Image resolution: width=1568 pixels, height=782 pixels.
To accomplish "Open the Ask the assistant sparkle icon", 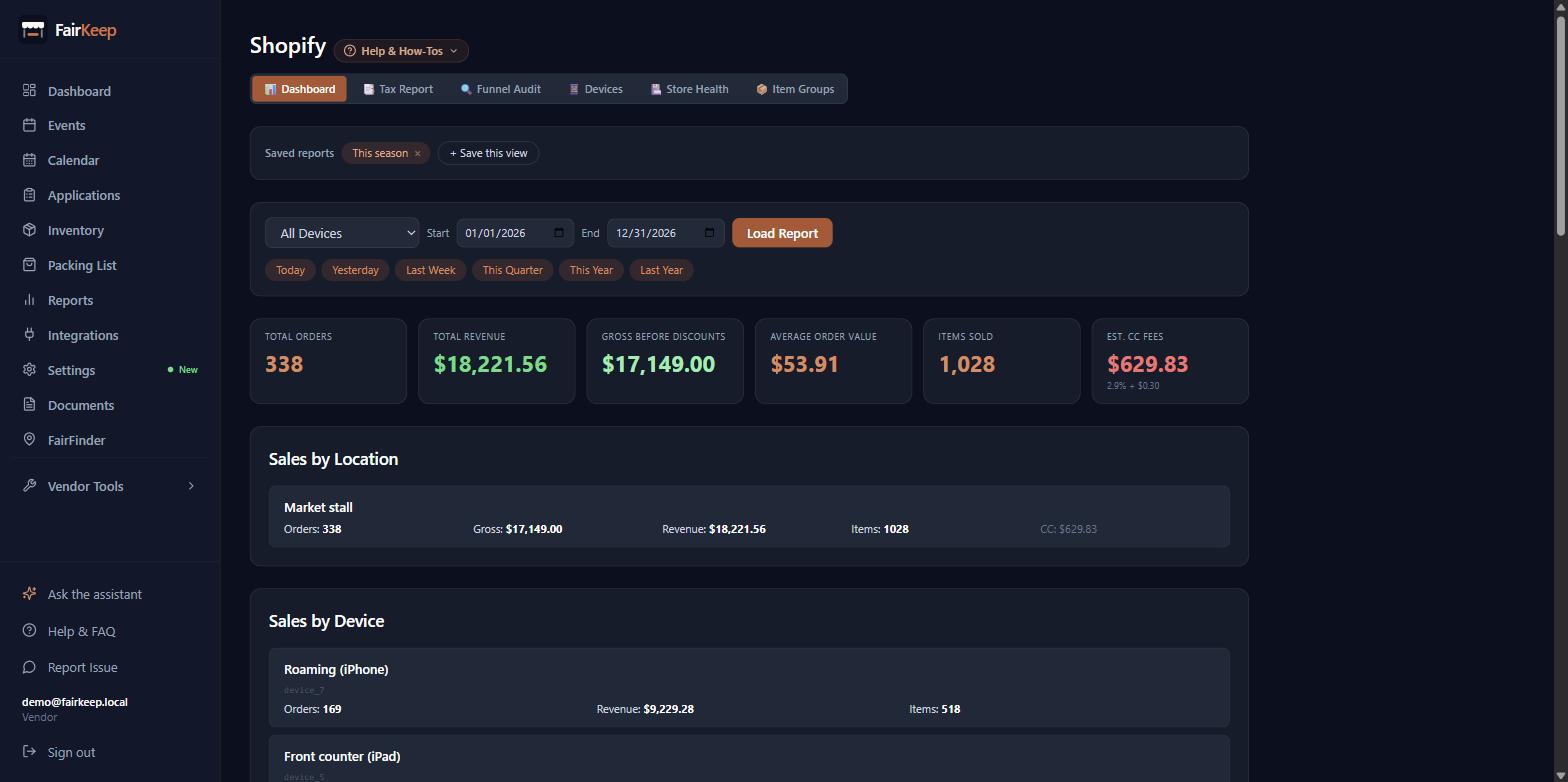I will coord(30,594).
